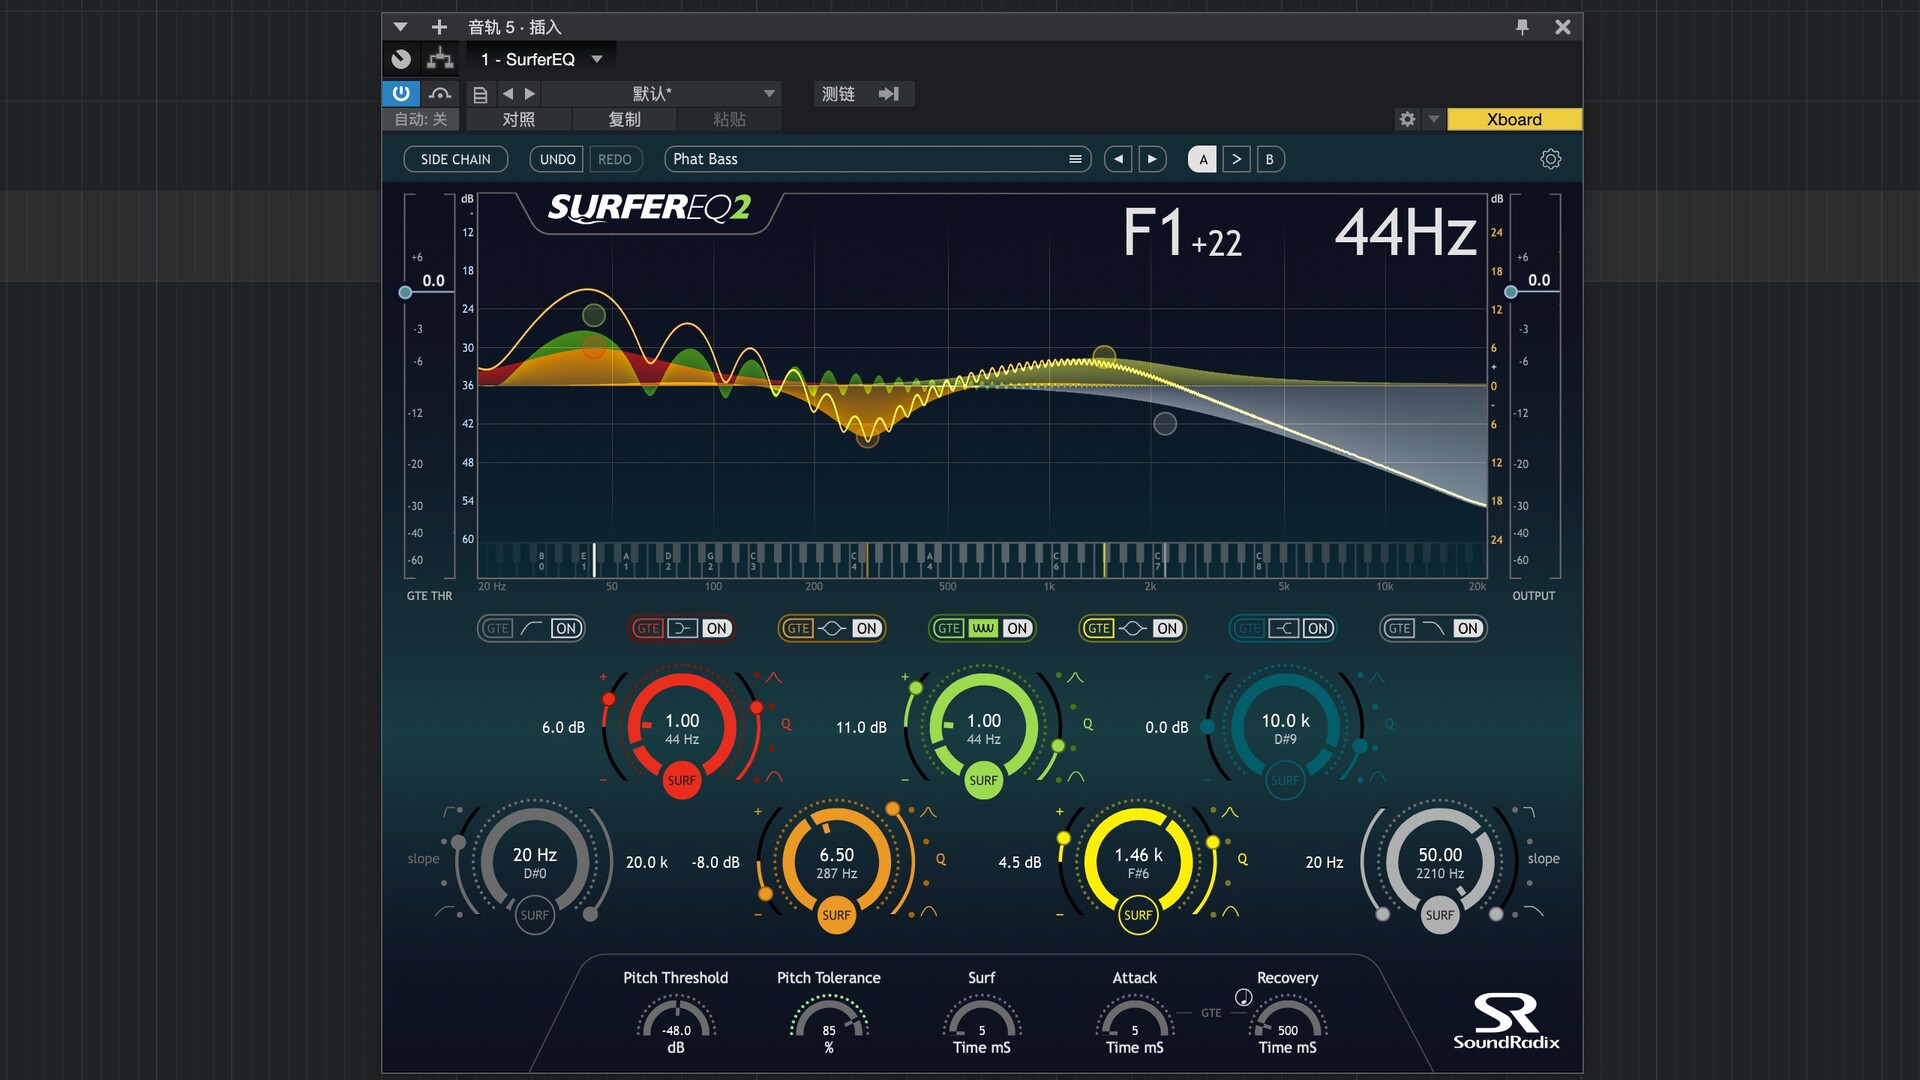Click the Xboard yellow field
1920x1080 pixels.
(x=1513, y=119)
